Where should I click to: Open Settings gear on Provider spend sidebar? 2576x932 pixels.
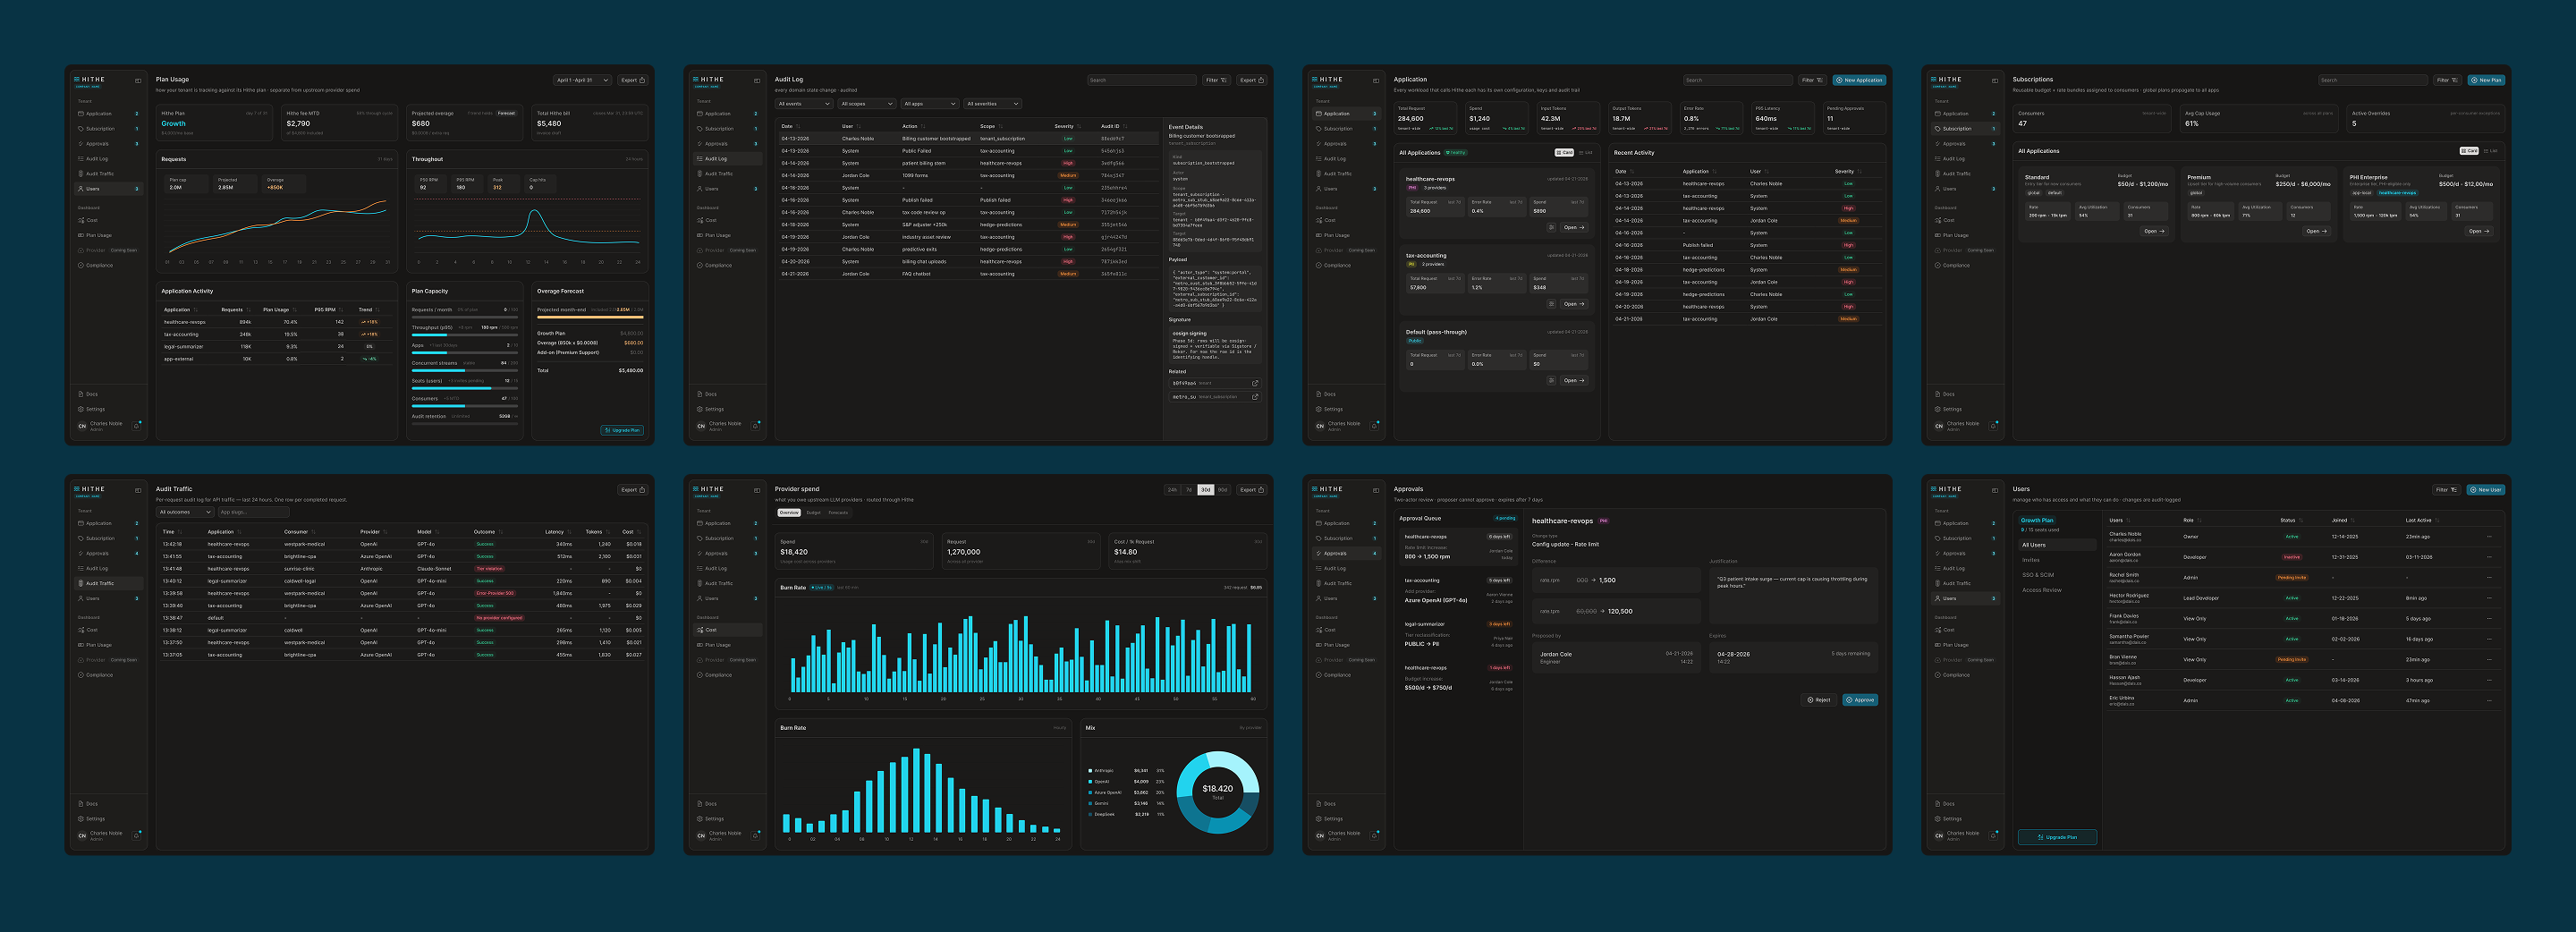click(711, 818)
